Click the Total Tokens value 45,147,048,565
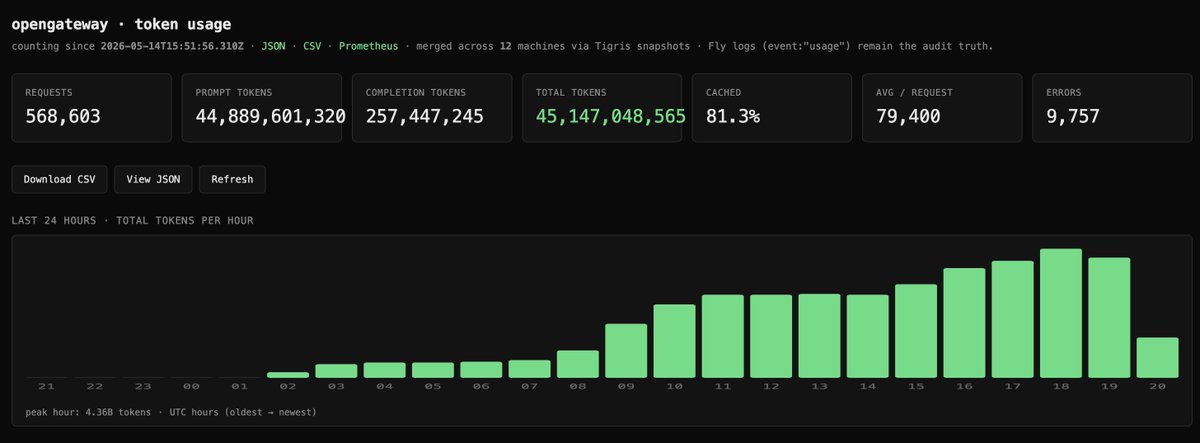 click(x=610, y=116)
